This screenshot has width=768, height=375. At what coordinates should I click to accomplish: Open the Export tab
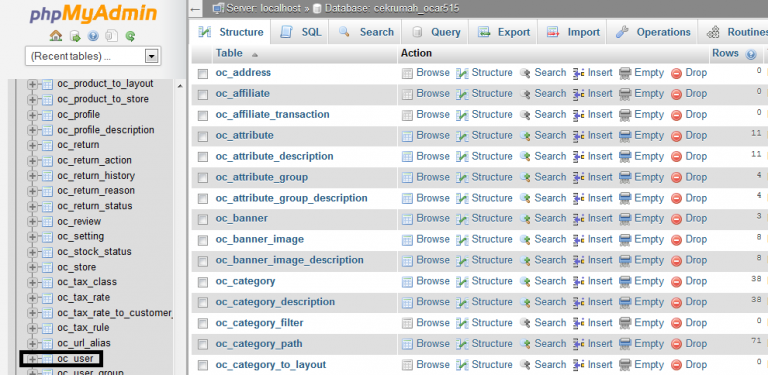(504, 32)
